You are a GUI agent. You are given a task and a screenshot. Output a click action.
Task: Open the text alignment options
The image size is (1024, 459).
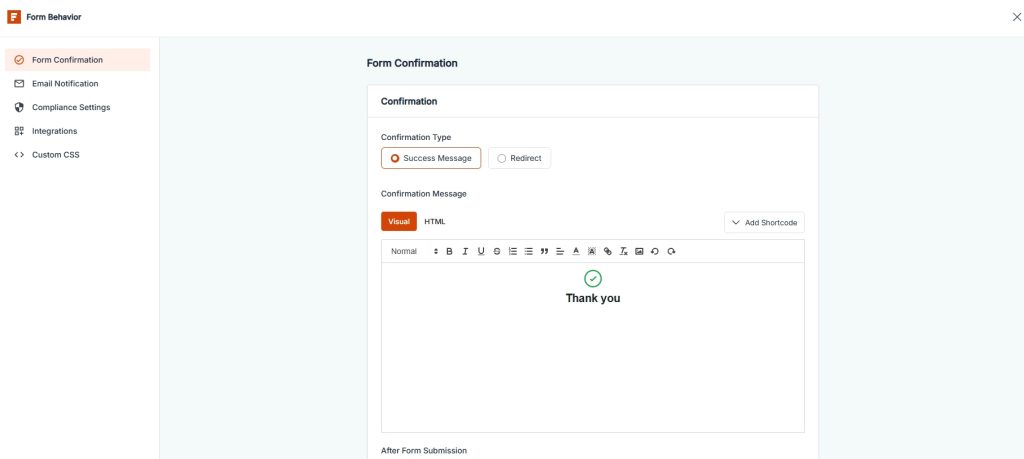coord(560,251)
